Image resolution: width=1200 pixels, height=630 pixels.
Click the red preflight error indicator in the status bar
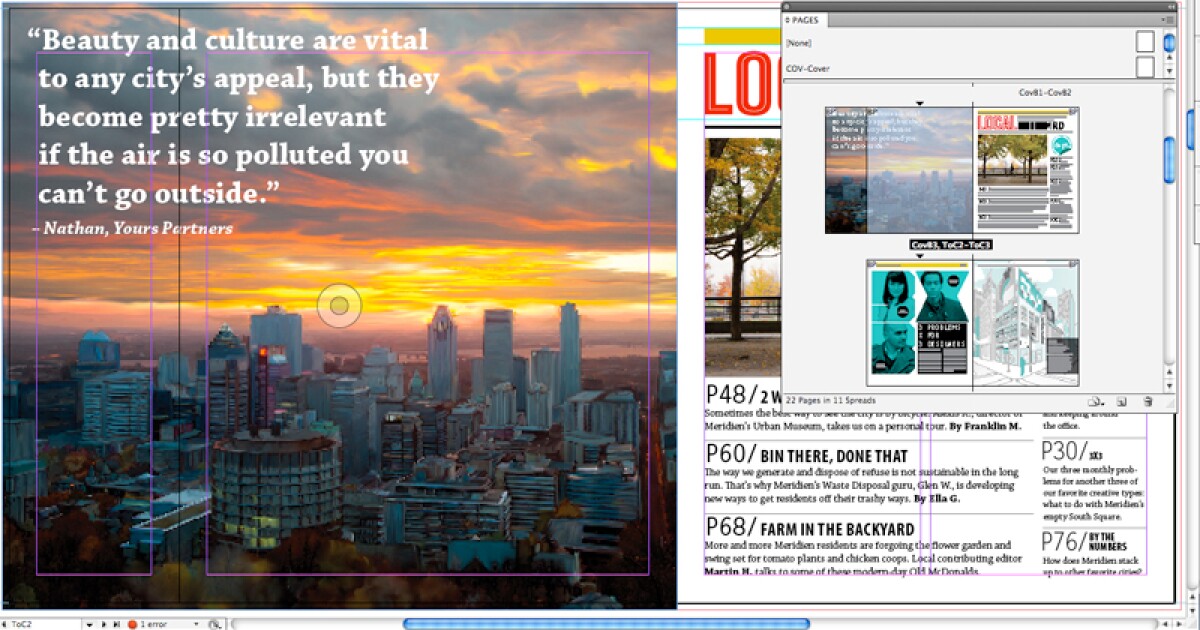(133, 623)
